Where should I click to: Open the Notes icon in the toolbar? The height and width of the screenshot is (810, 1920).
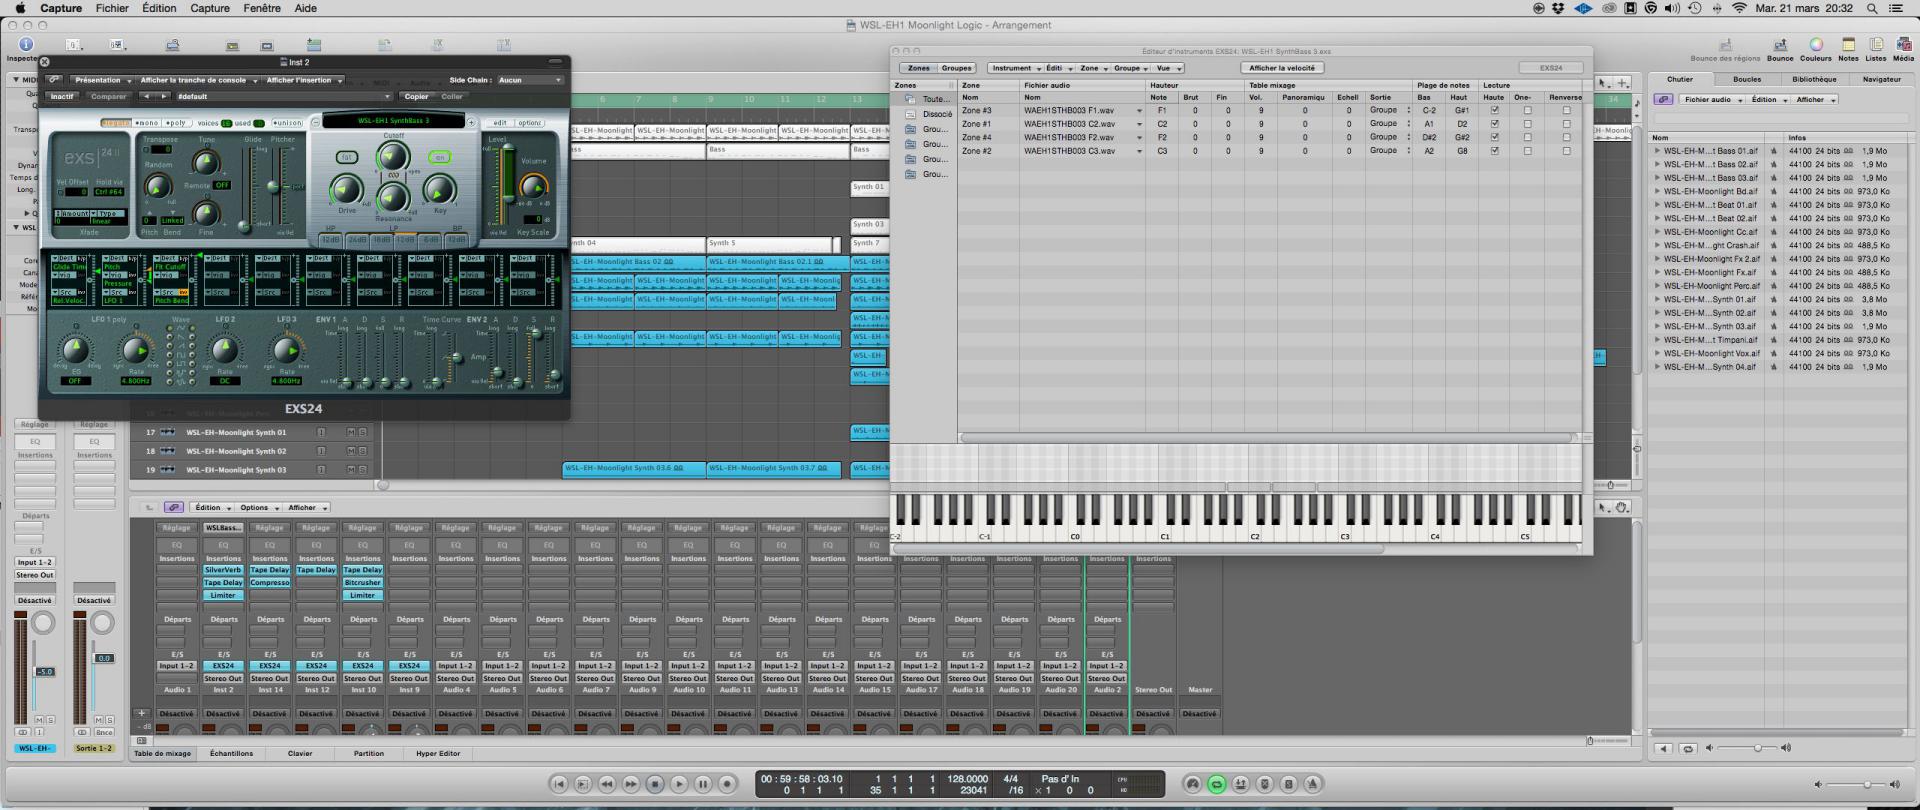click(x=1848, y=45)
